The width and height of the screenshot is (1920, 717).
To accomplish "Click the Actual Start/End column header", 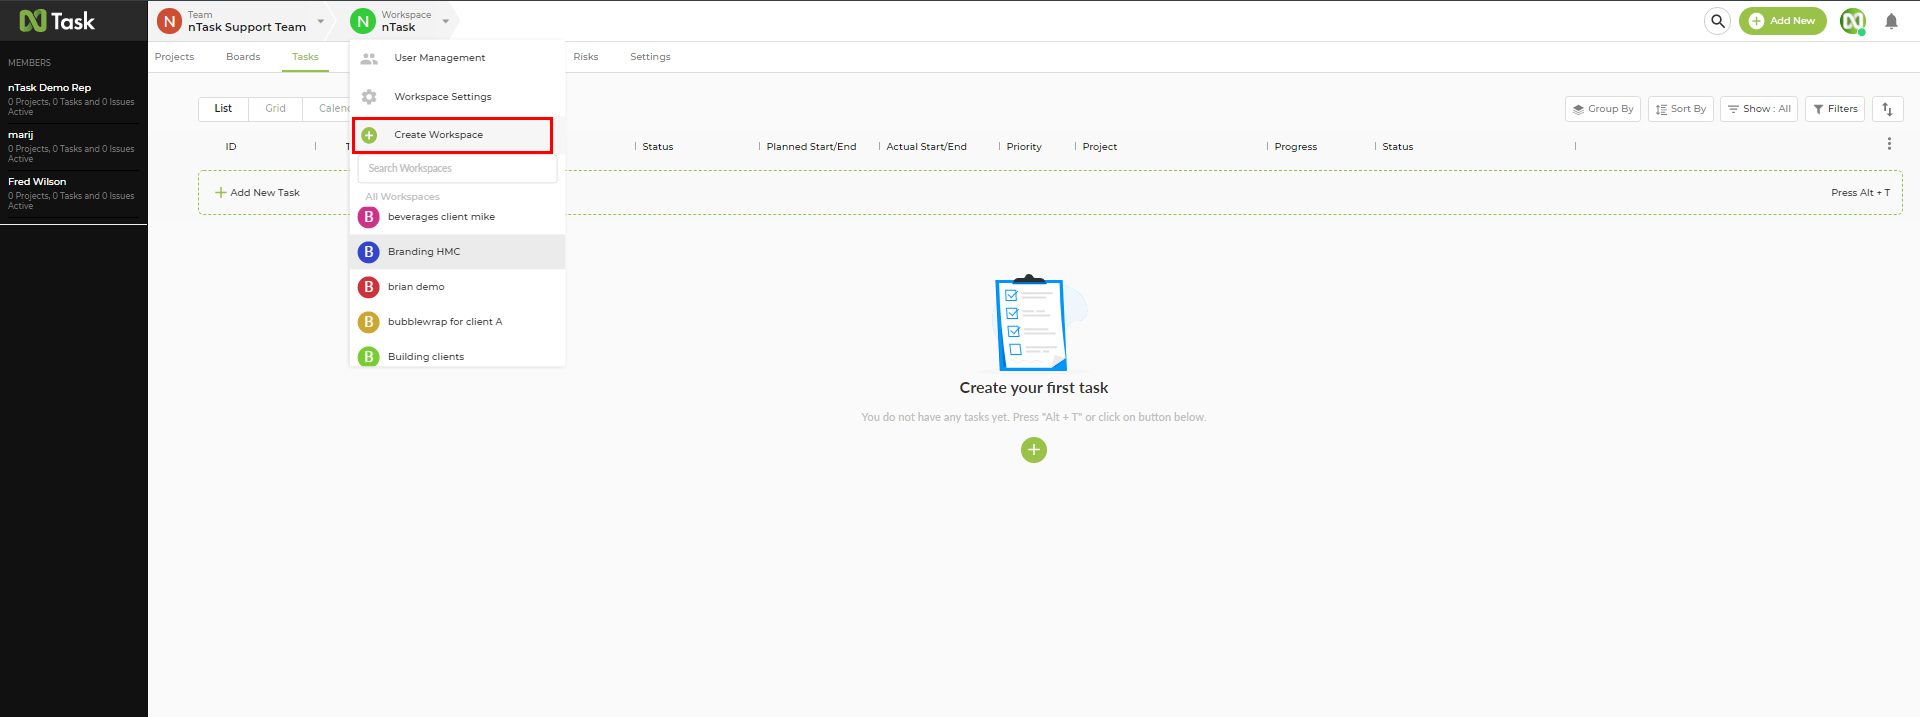I will coord(926,147).
